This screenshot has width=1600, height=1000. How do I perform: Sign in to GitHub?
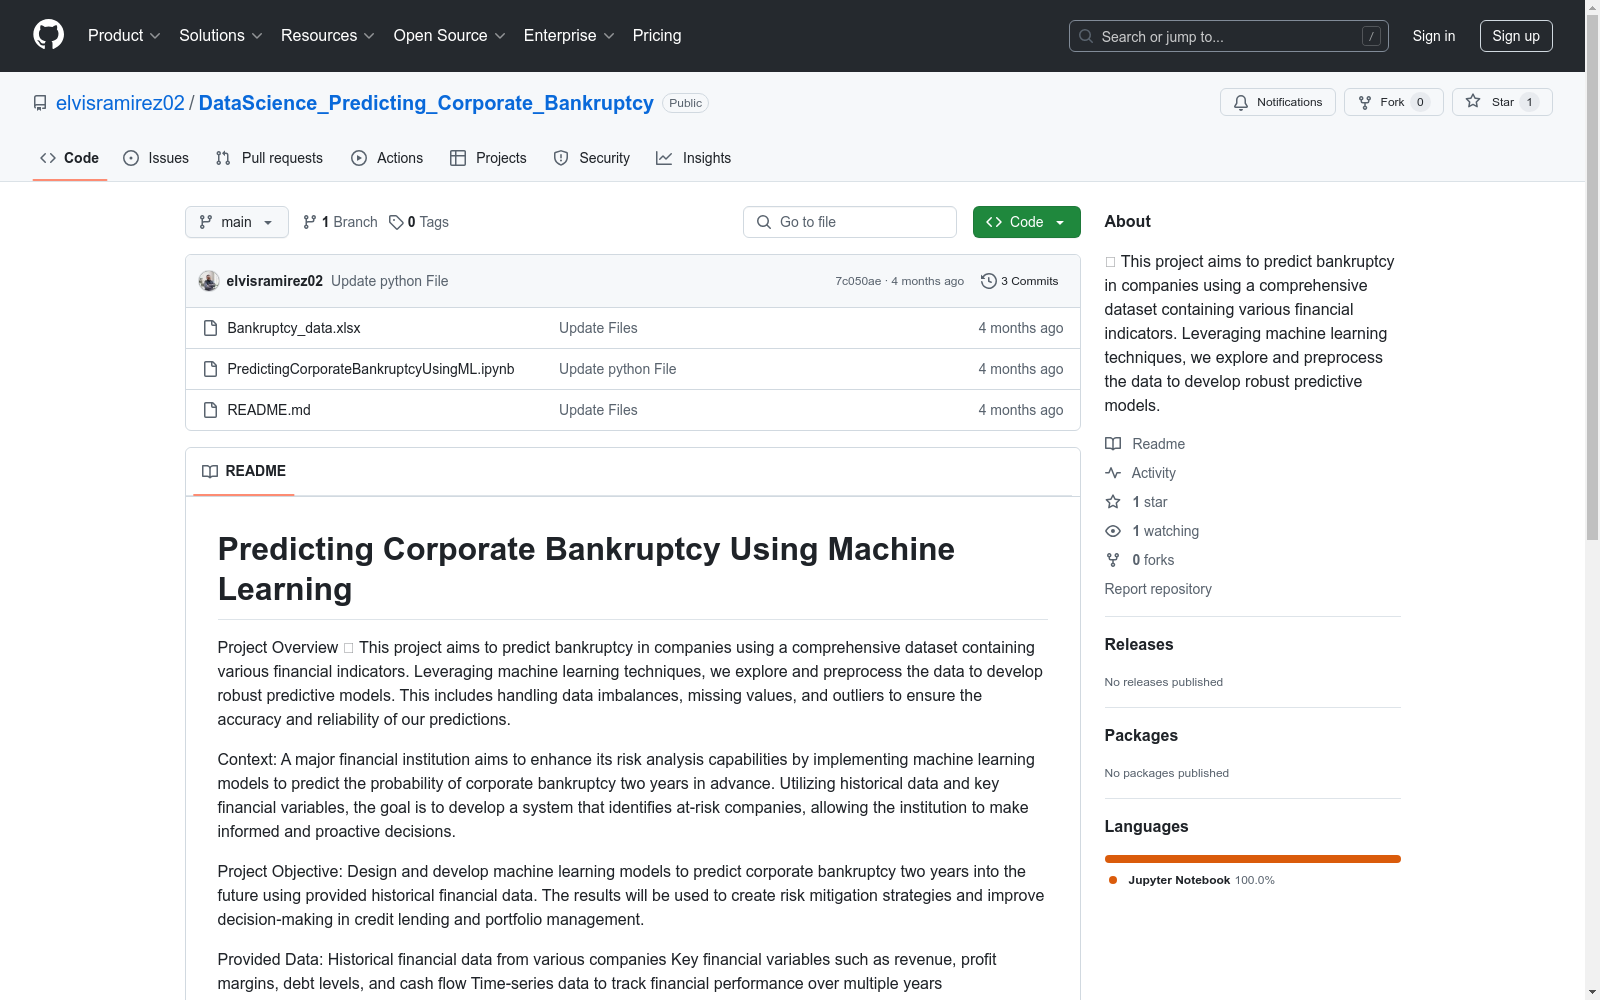pyautogui.click(x=1434, y=36)
